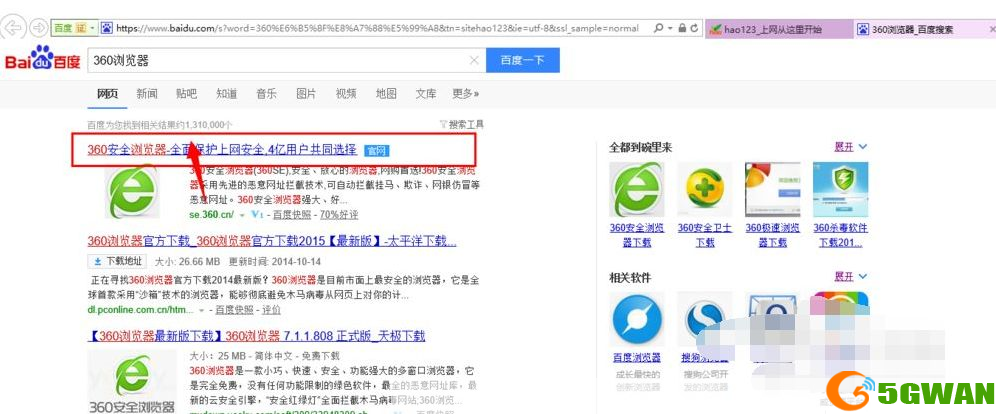Click the 360安全卫士 sidebar icon

click(x=704, y=190)
